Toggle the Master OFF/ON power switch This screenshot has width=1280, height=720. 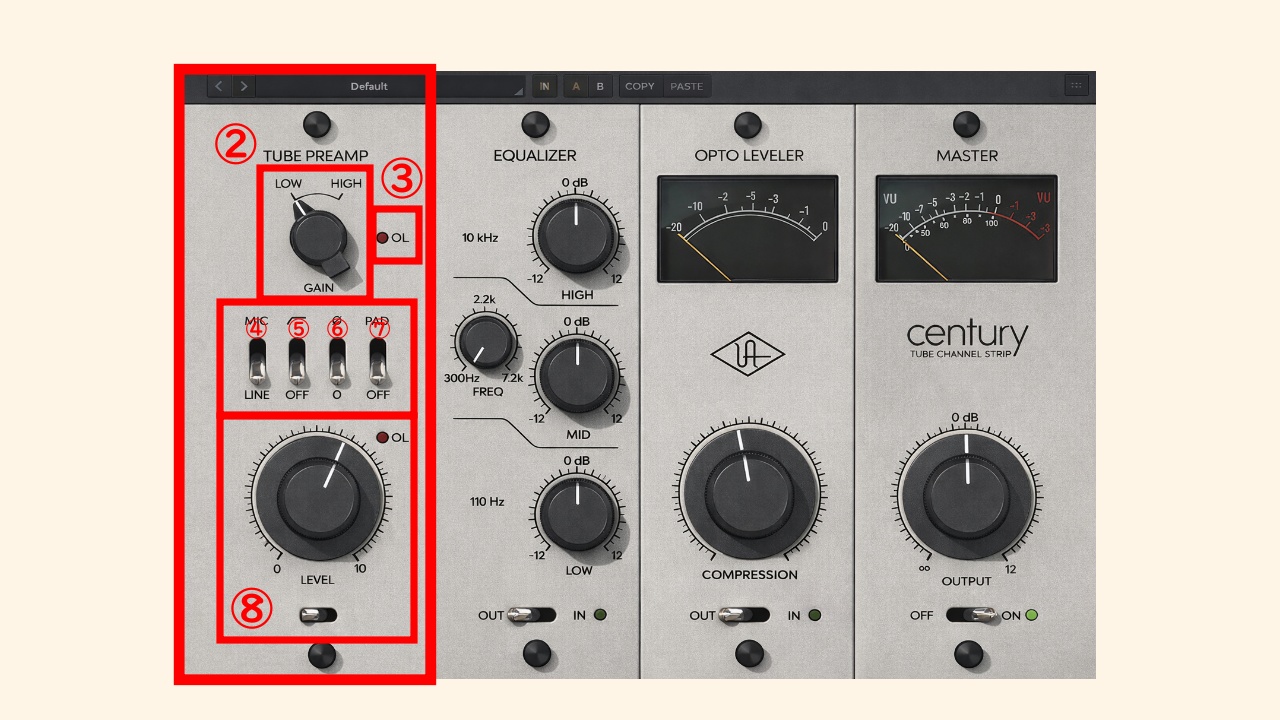tap(970, 614)
